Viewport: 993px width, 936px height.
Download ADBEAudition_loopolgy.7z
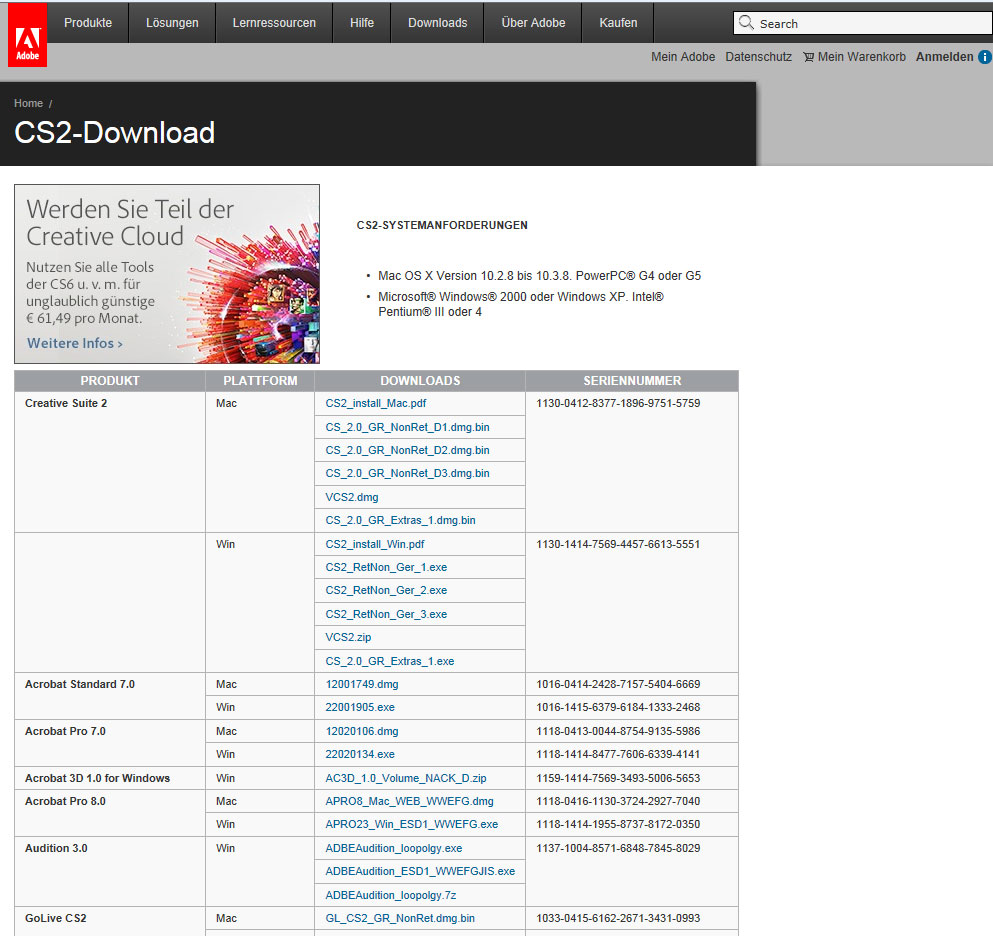pyautogui.click(x=391, y=895)
